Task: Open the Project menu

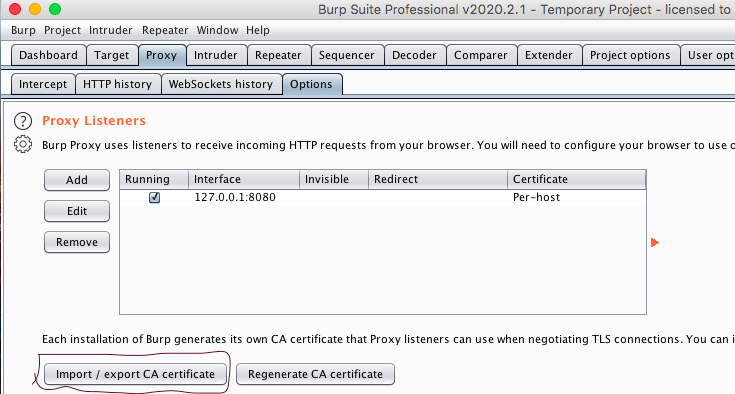Action: pos(62,30)
